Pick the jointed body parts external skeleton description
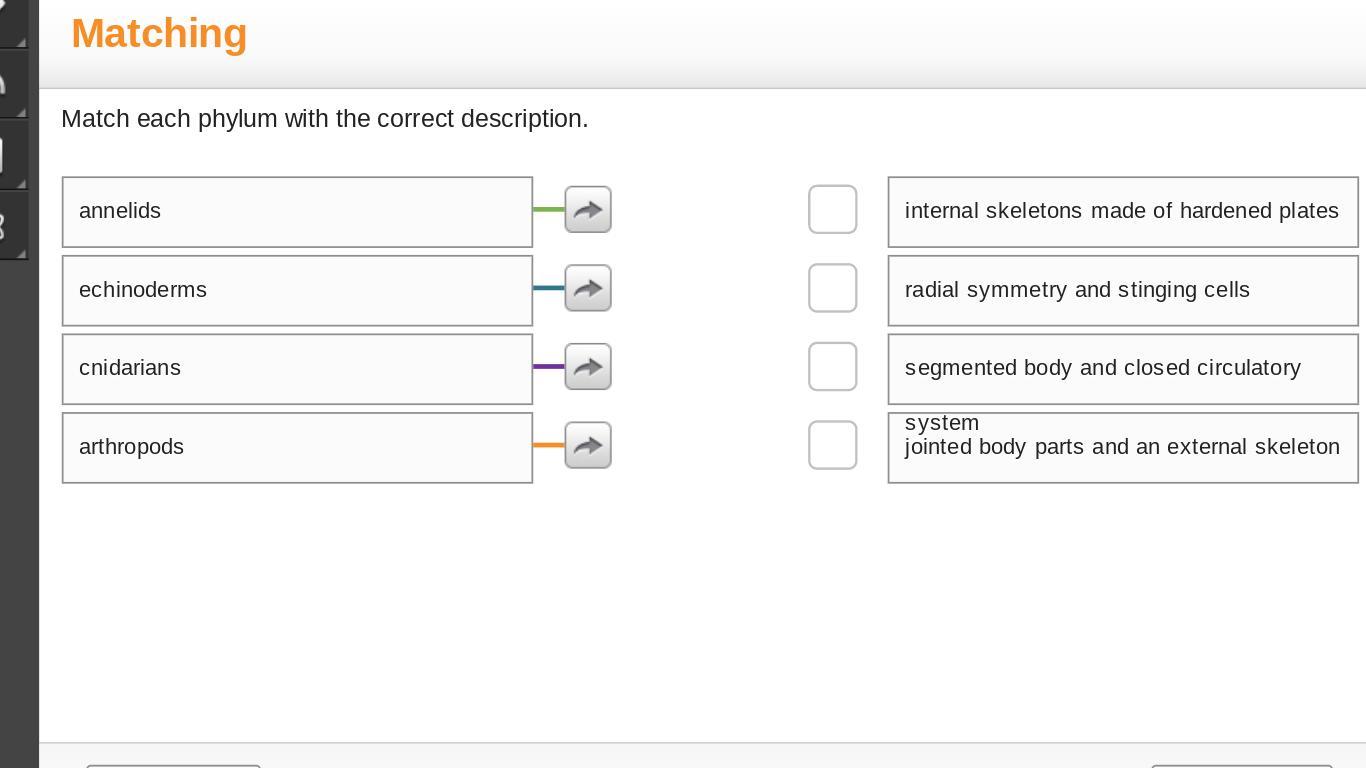The width and height of the screenshot is (1366, 768). (1122, 448)
